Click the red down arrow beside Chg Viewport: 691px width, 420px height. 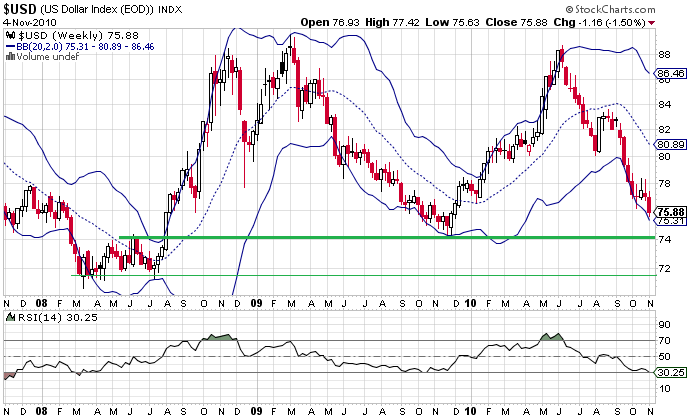tap(680, 22)
